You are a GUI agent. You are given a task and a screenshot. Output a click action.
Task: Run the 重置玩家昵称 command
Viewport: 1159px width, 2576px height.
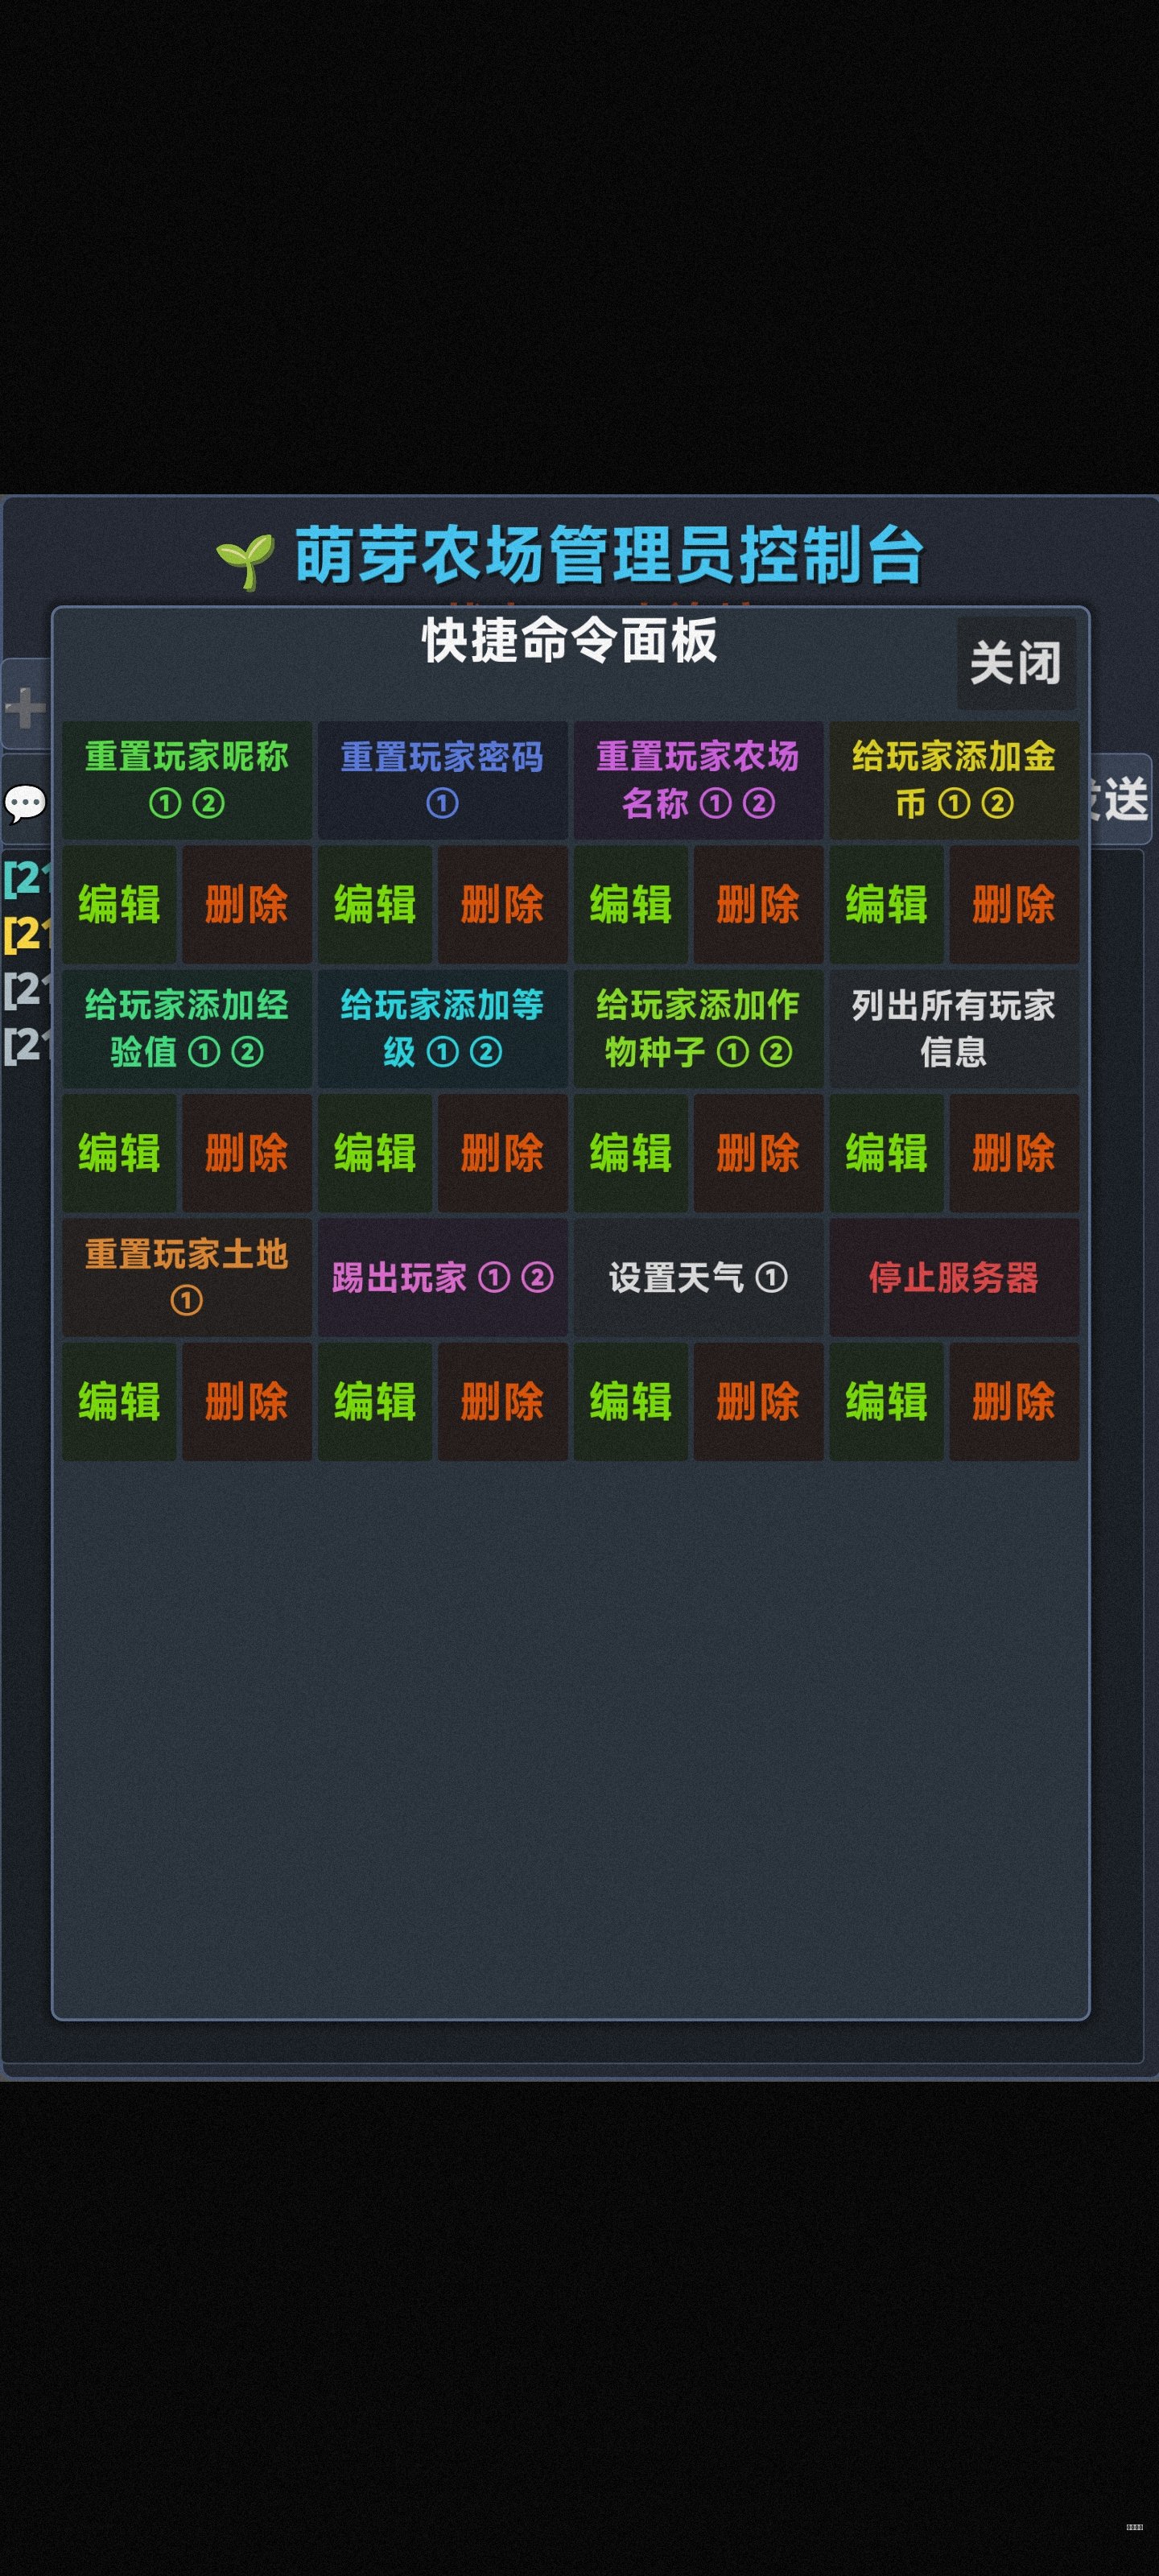click(187, 780)
